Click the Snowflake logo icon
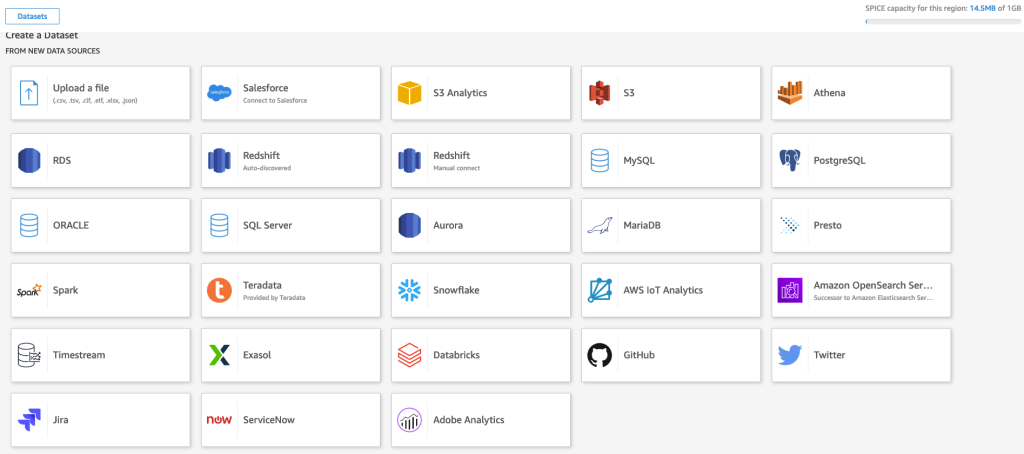The width and height of the screenshot is (1024, 454). pyautogui.click(x=409, y=290)
